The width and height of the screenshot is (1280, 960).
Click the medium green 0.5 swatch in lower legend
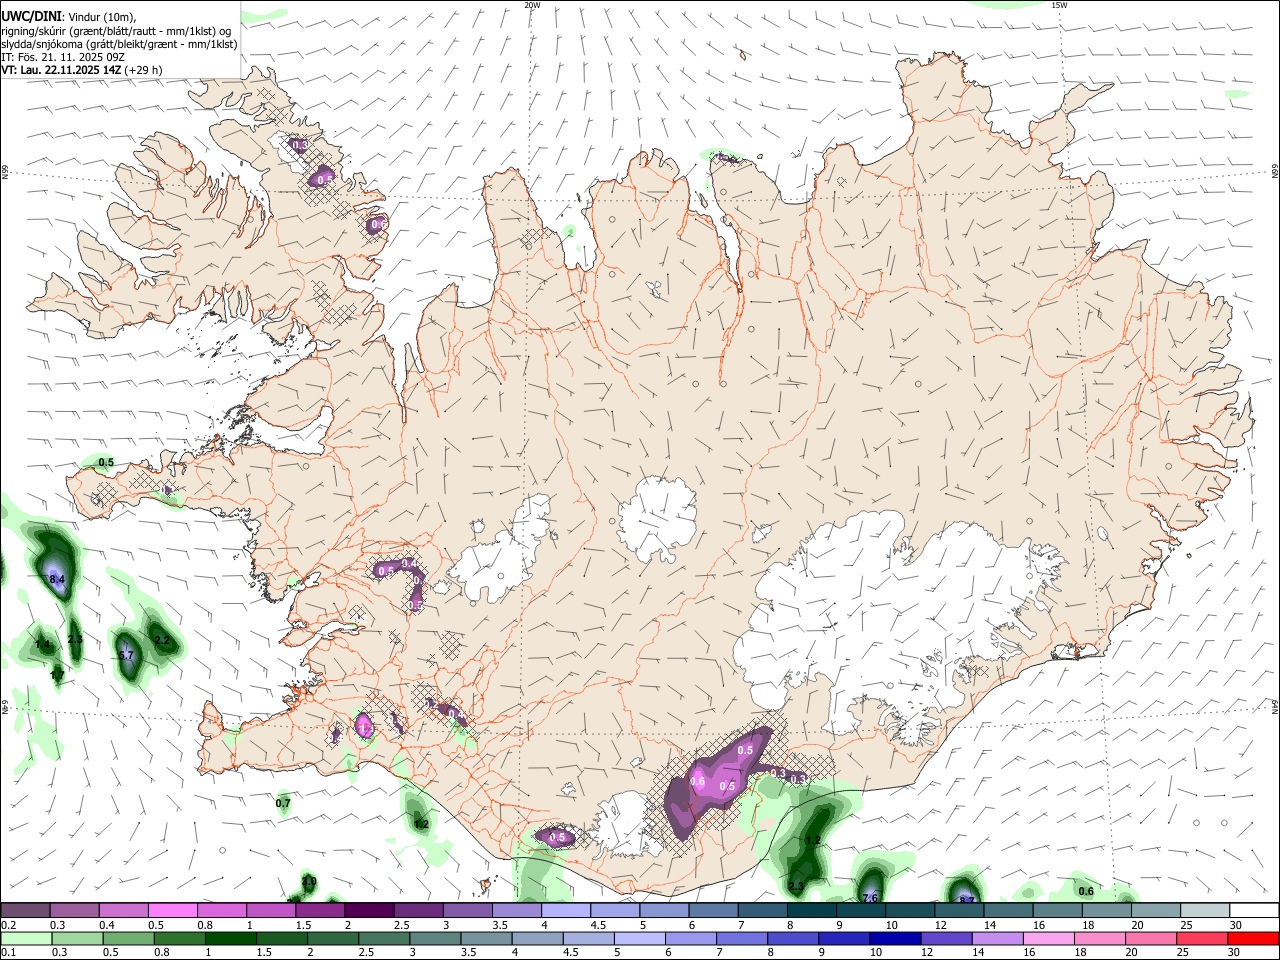[x=128, y=938]
